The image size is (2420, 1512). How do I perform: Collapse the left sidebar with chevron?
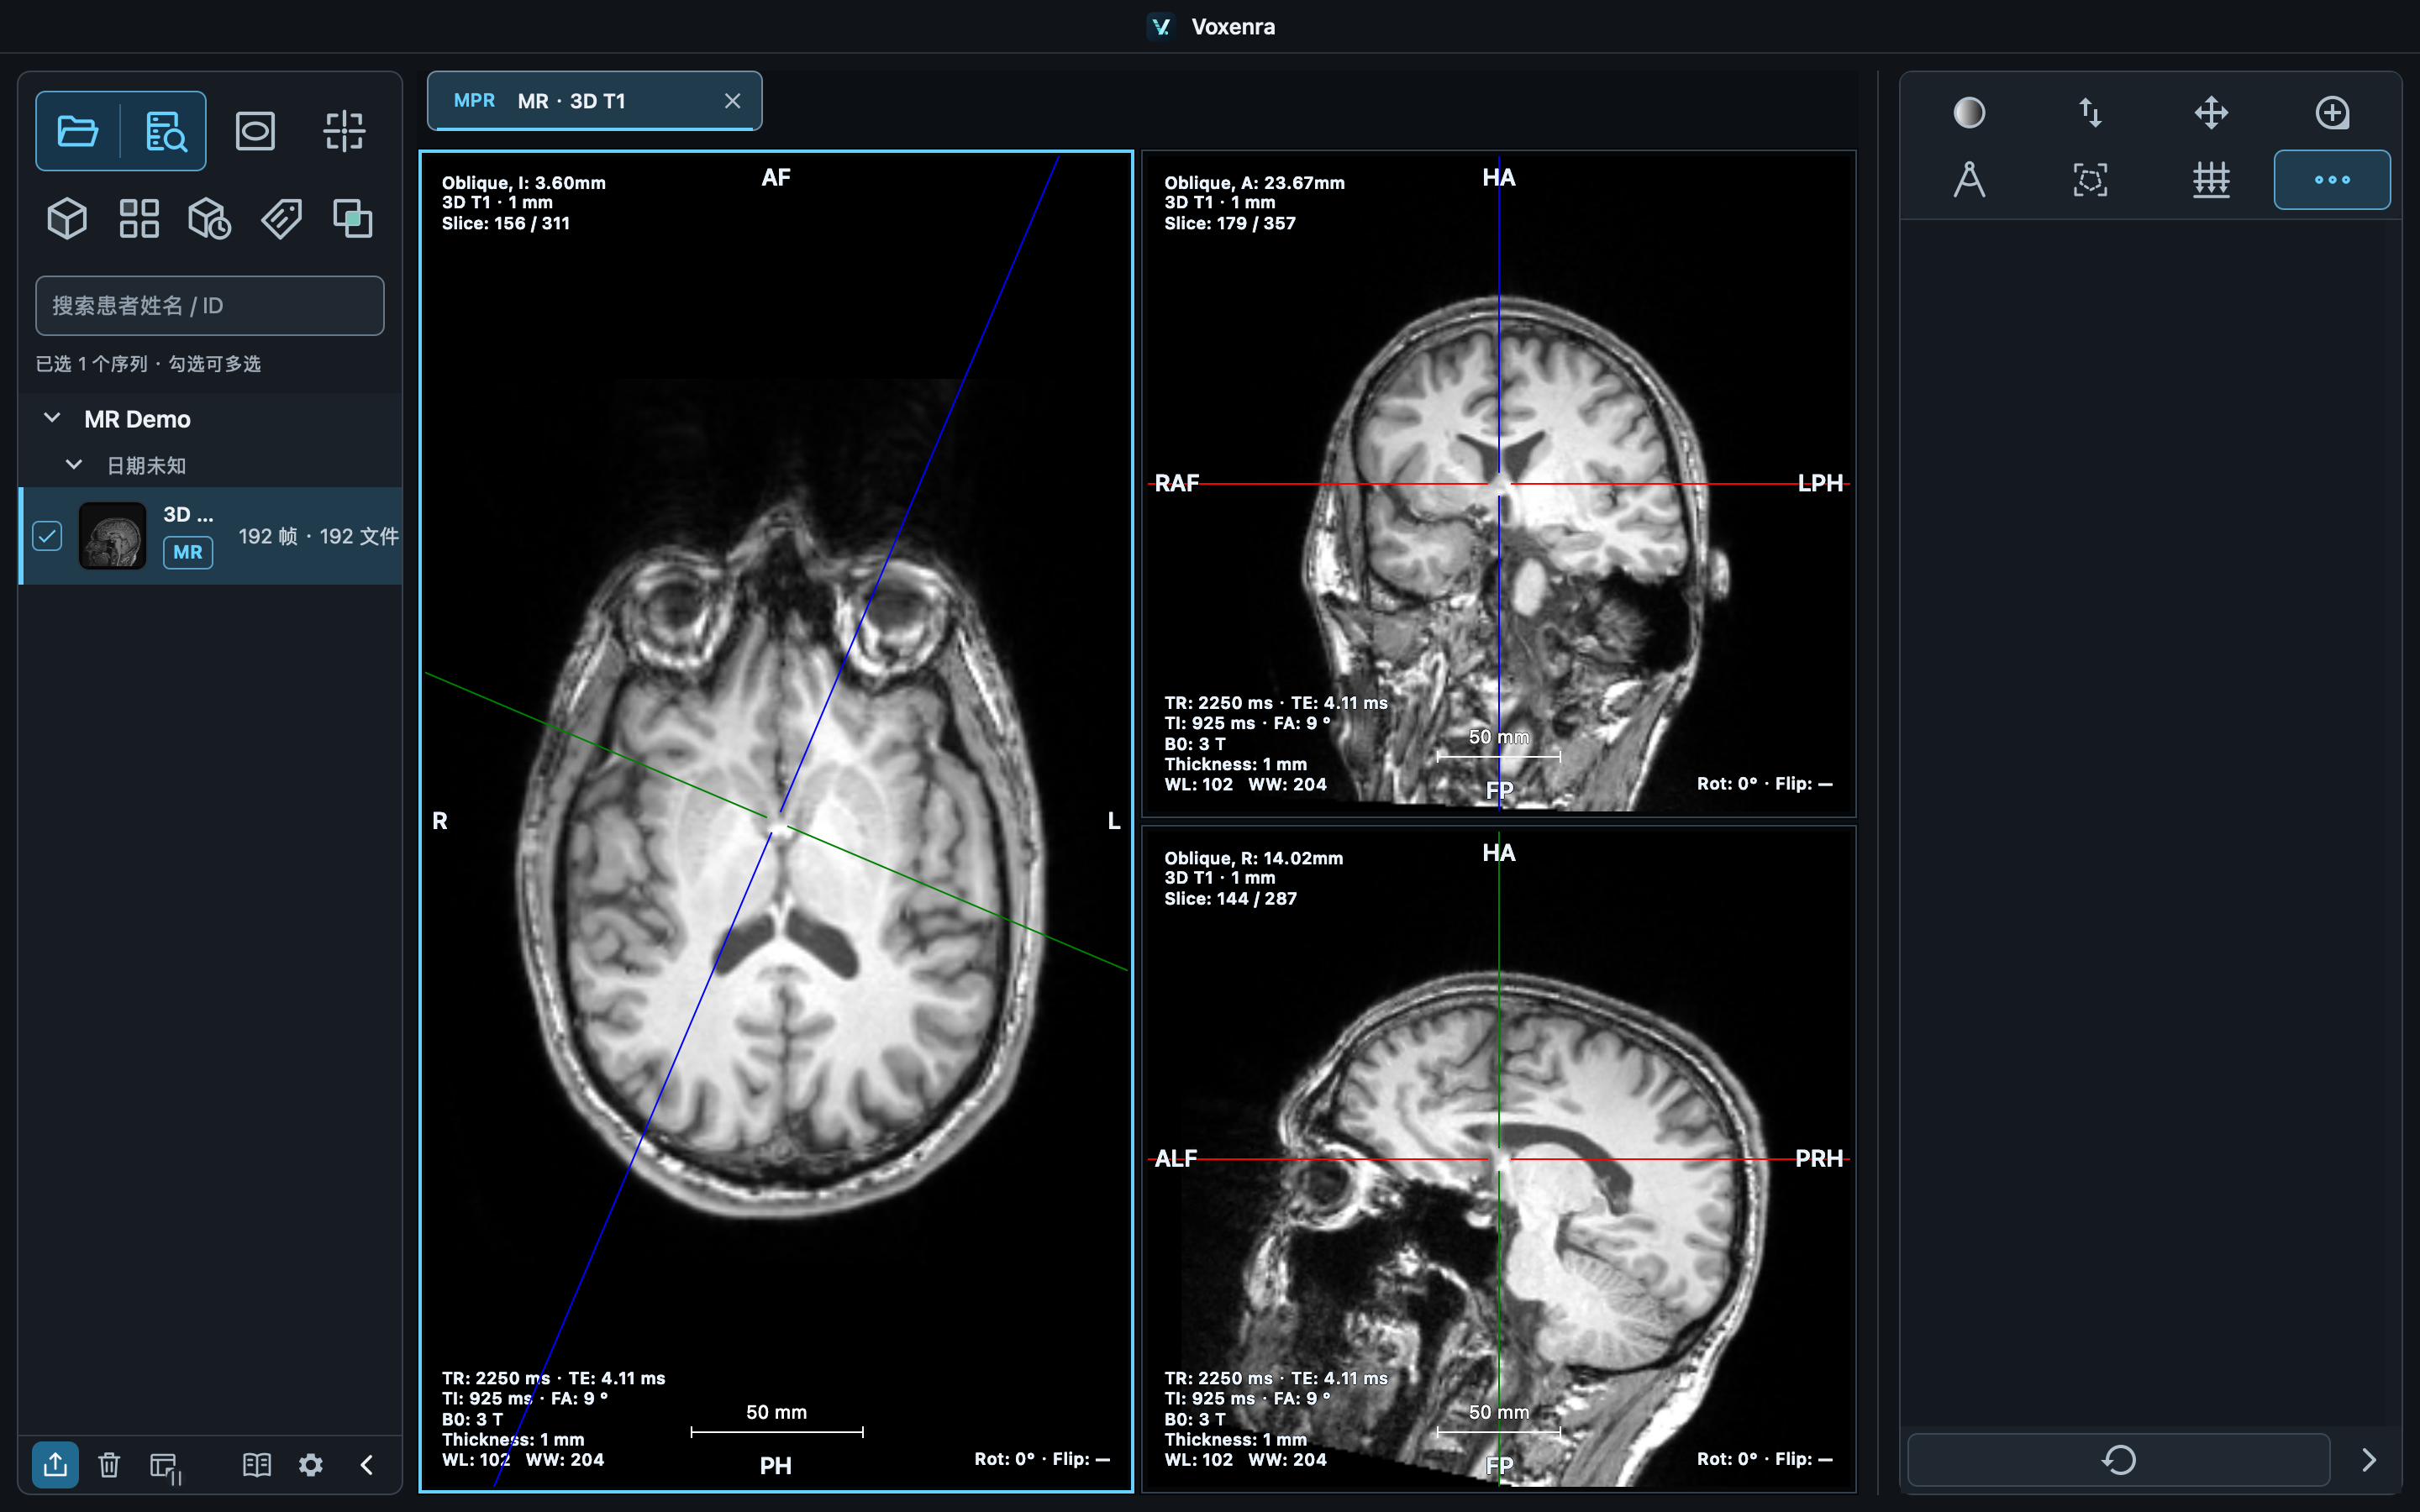367,1465
